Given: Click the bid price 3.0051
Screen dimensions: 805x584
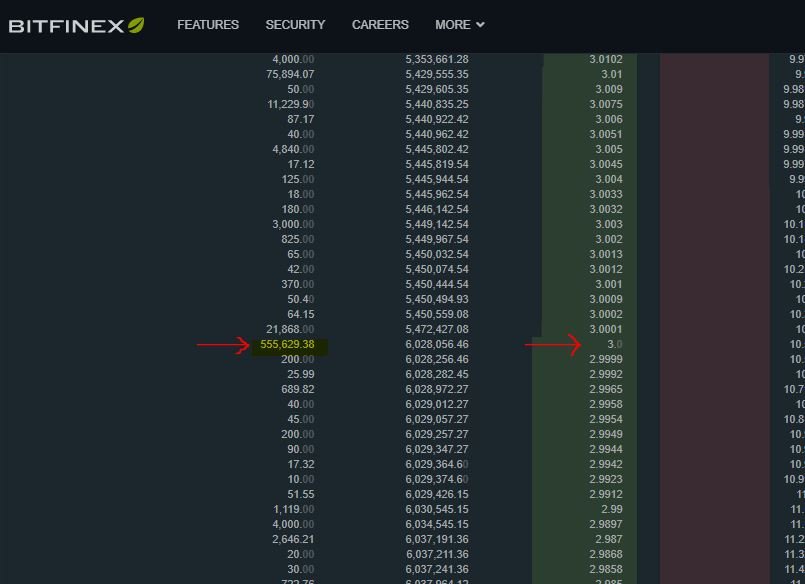Looking at the screenshot, I should 606,134.
